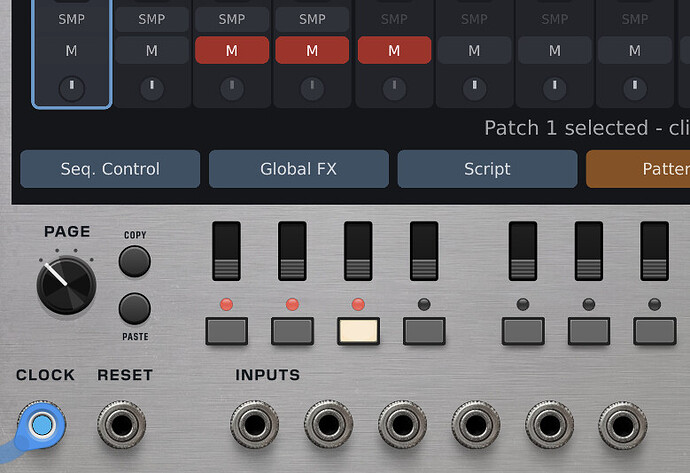This screenshot has width=690, height=473.
Task: Click dimmed SMP on seventh channel
Action: click(555, 19)
